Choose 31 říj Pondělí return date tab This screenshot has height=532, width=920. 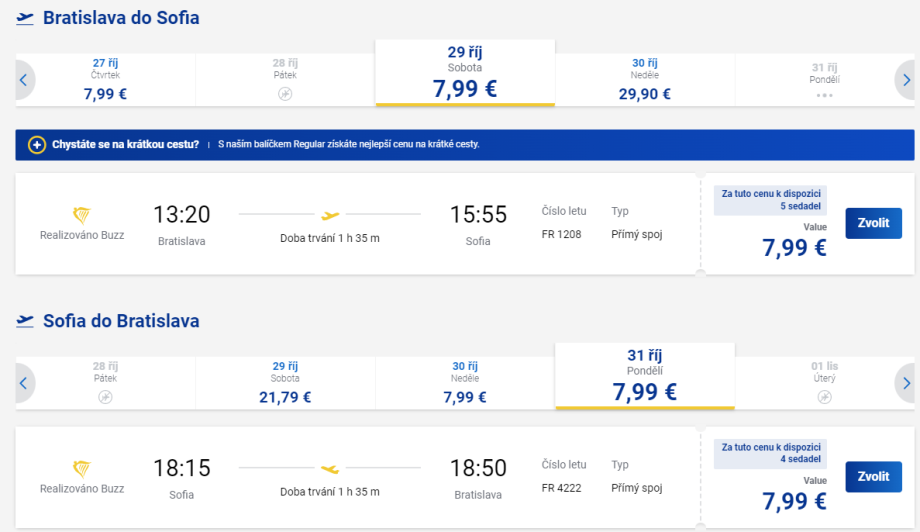(644, 376)
